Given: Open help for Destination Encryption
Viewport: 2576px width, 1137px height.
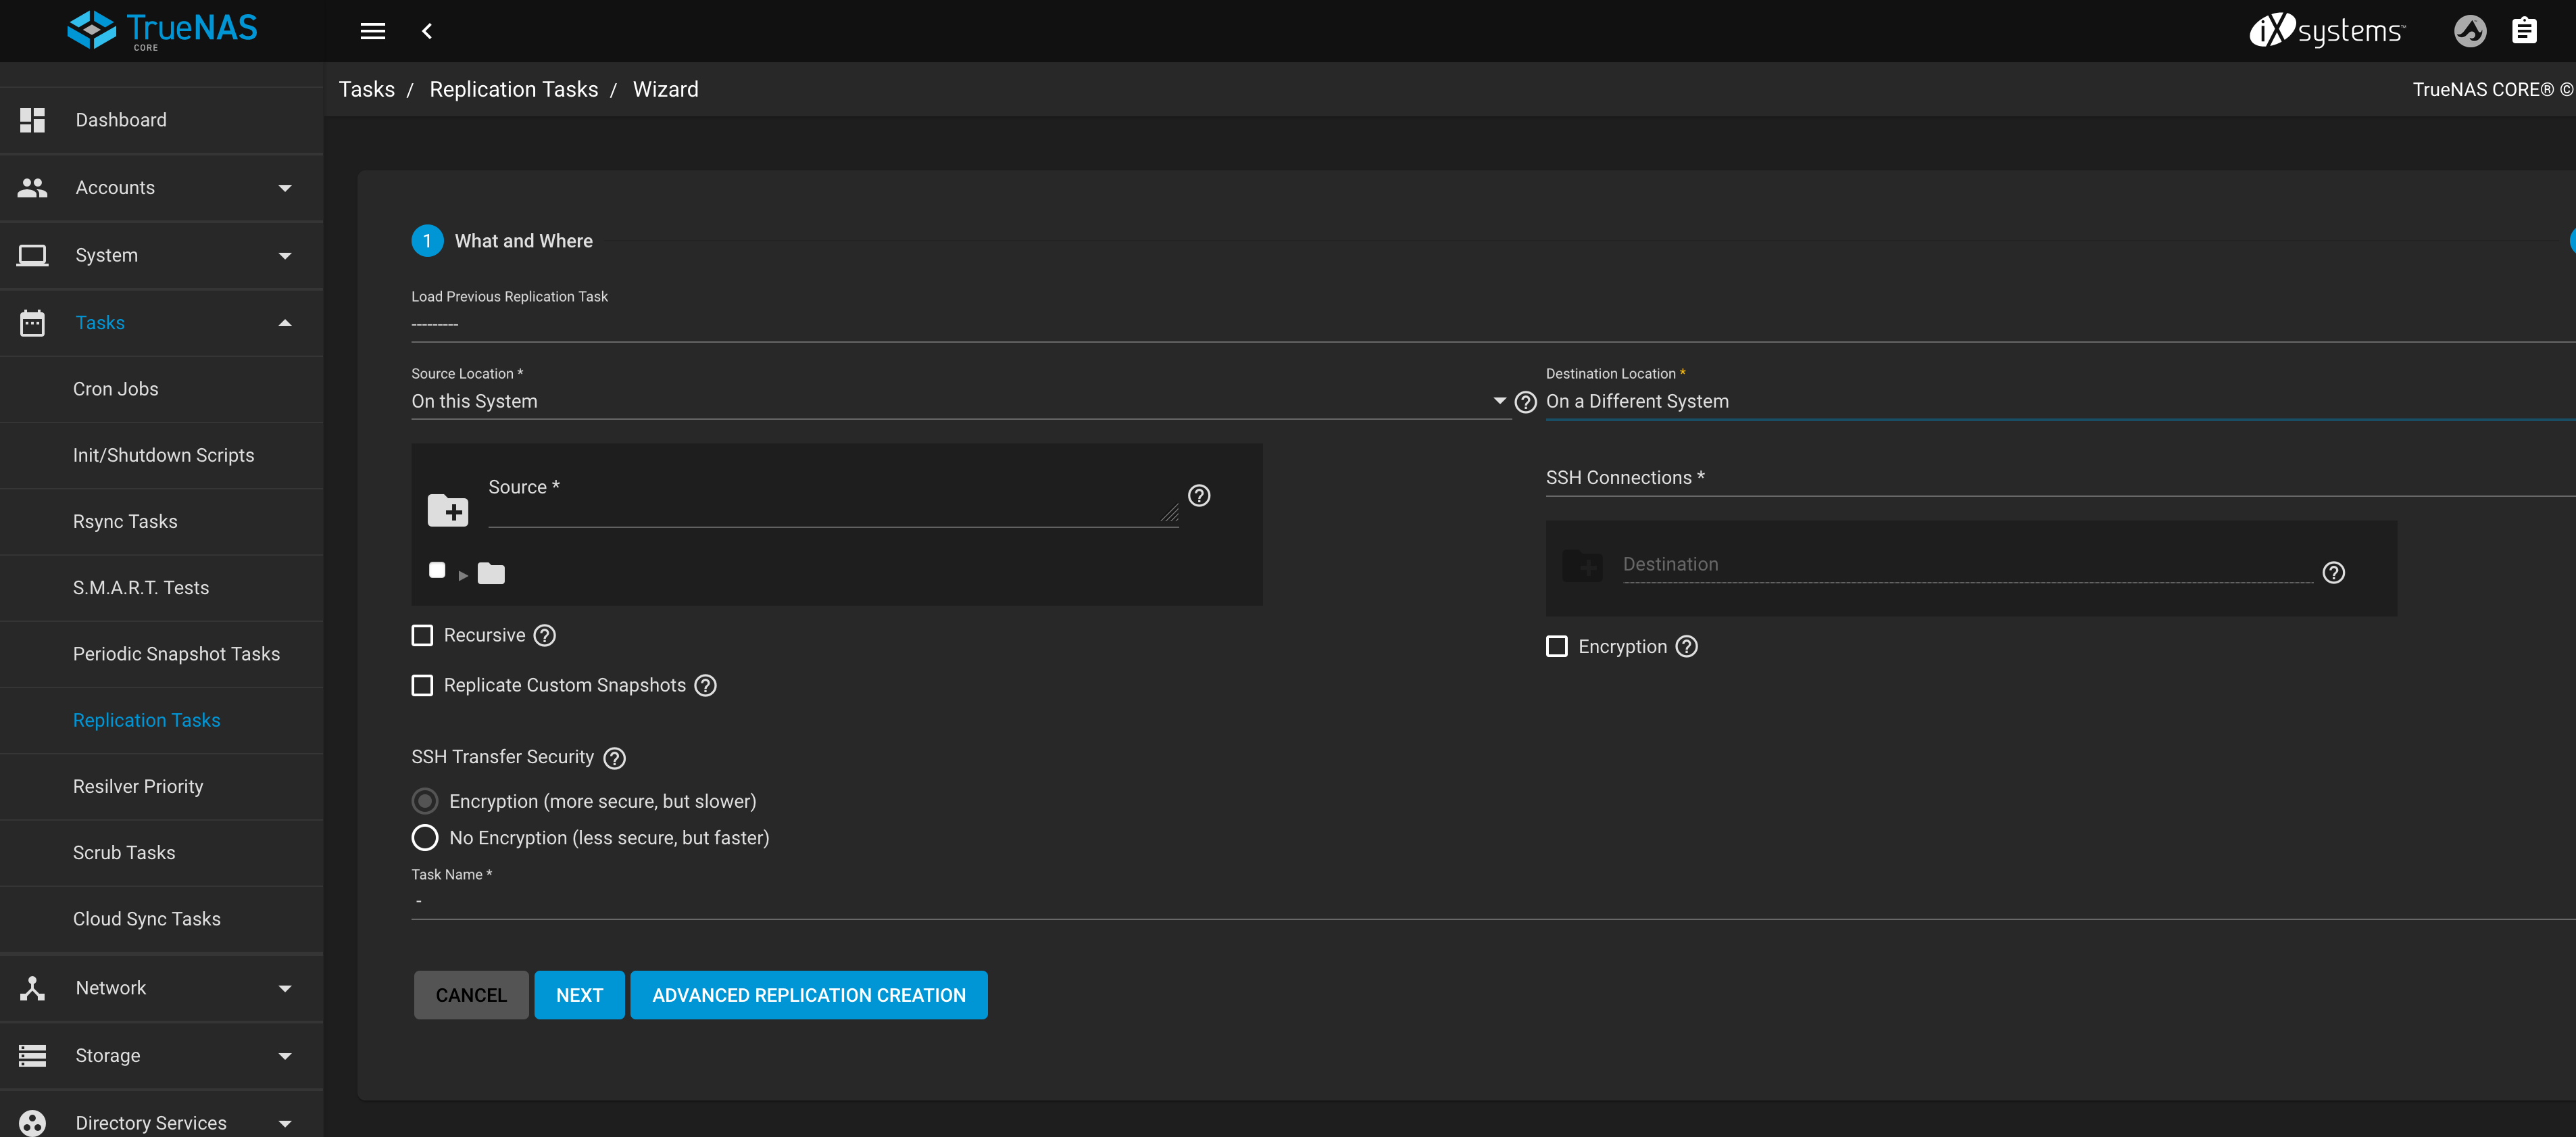Looking at the screenshot, I should click(1686, 647).
